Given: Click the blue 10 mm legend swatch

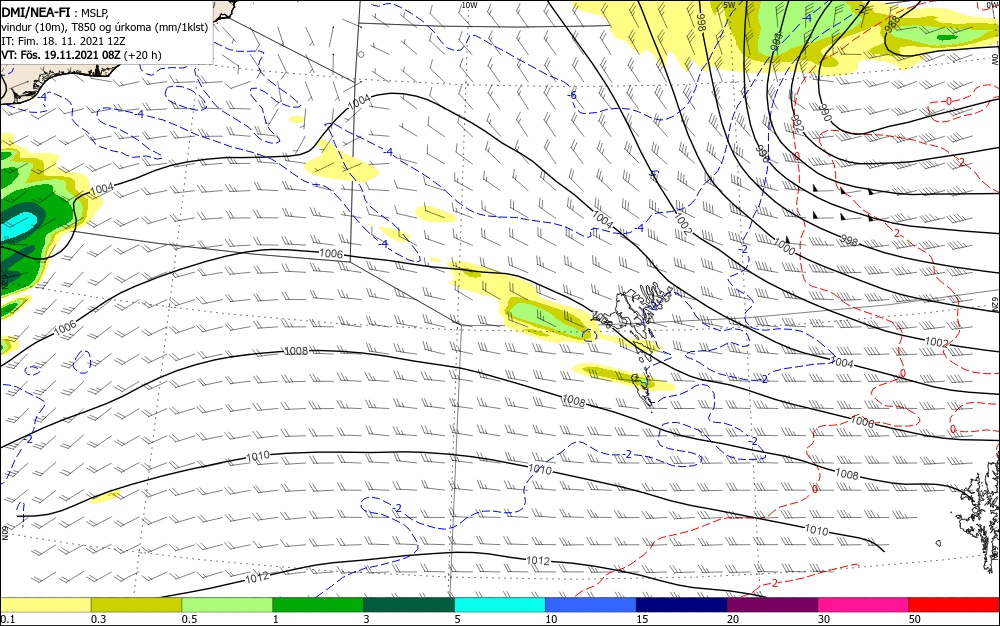Looking at the screenshot, I should coord(591,605).
